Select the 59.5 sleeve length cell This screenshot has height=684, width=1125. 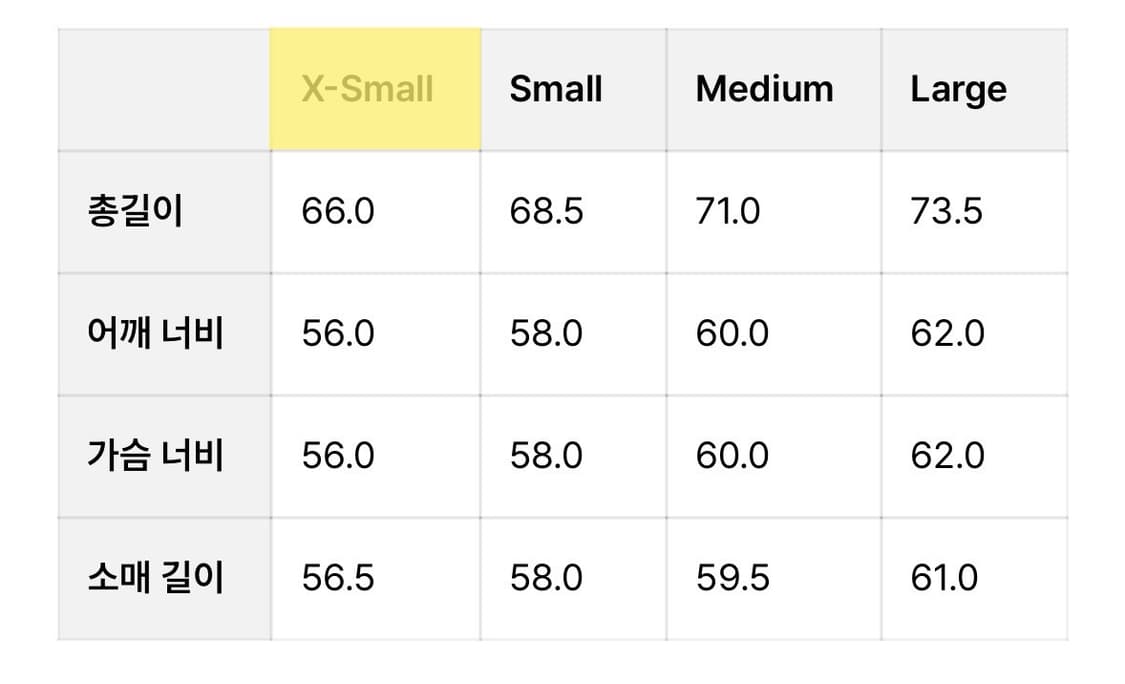732,578
